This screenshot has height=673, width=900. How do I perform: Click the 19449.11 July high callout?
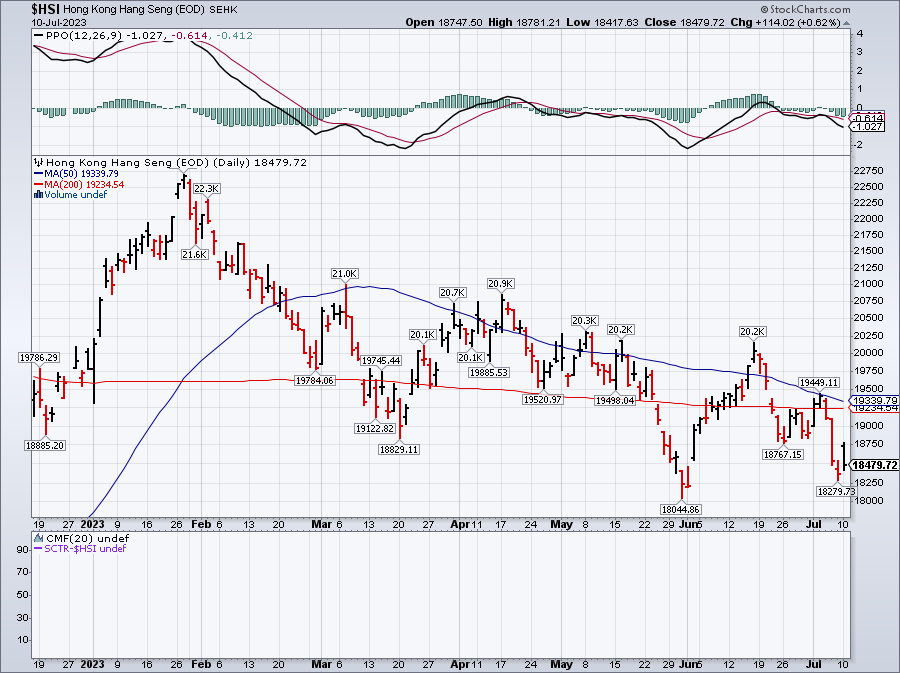820,383
